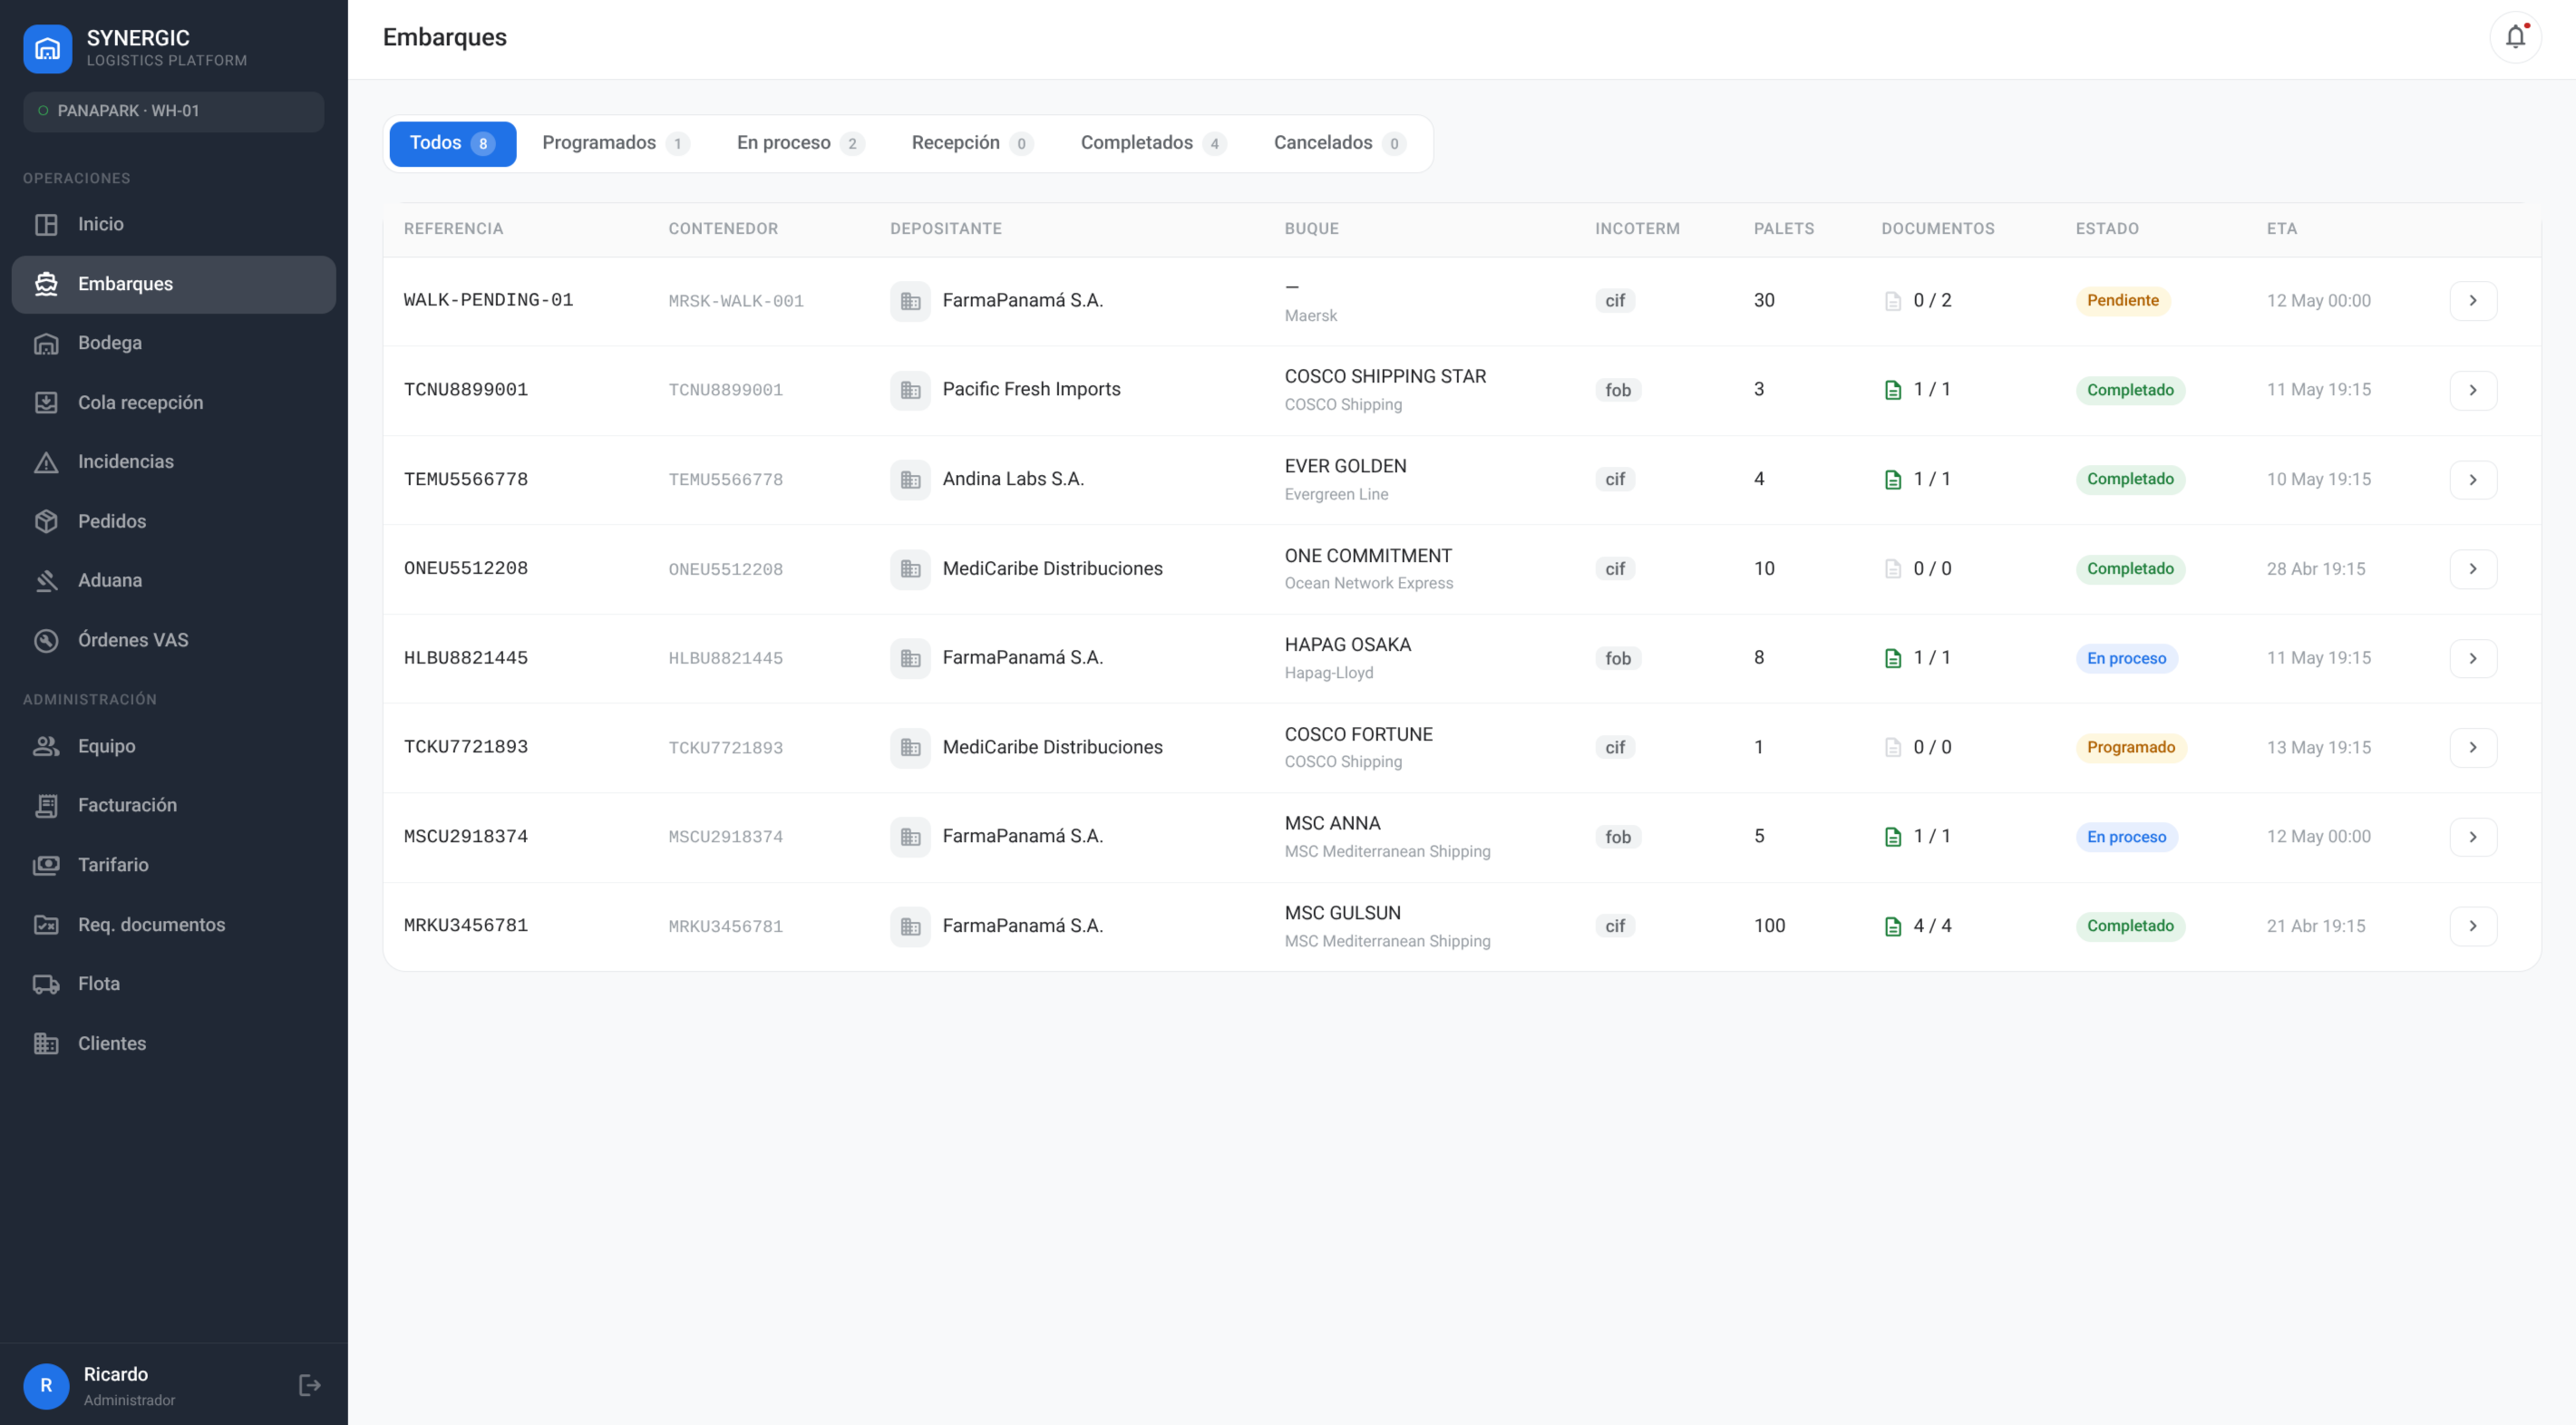Viewport: 2576px width, 1425px height.
Task: Click the Synergic logo icon
Action: [x=47, y=48]
